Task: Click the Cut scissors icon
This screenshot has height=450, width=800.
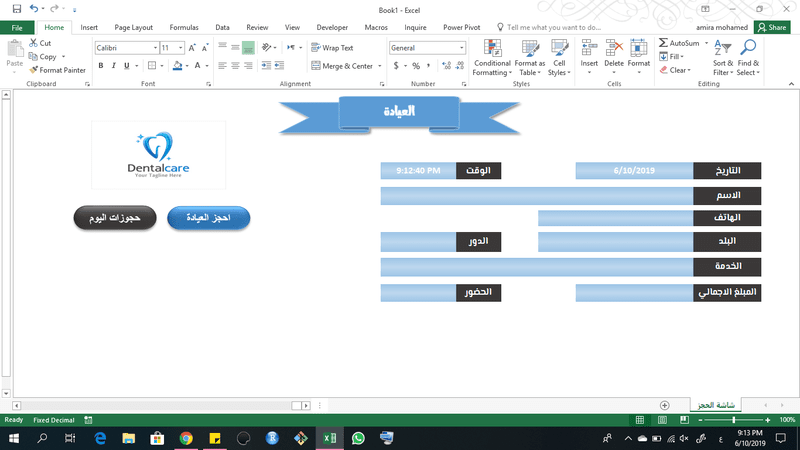Action: point(34,43)
